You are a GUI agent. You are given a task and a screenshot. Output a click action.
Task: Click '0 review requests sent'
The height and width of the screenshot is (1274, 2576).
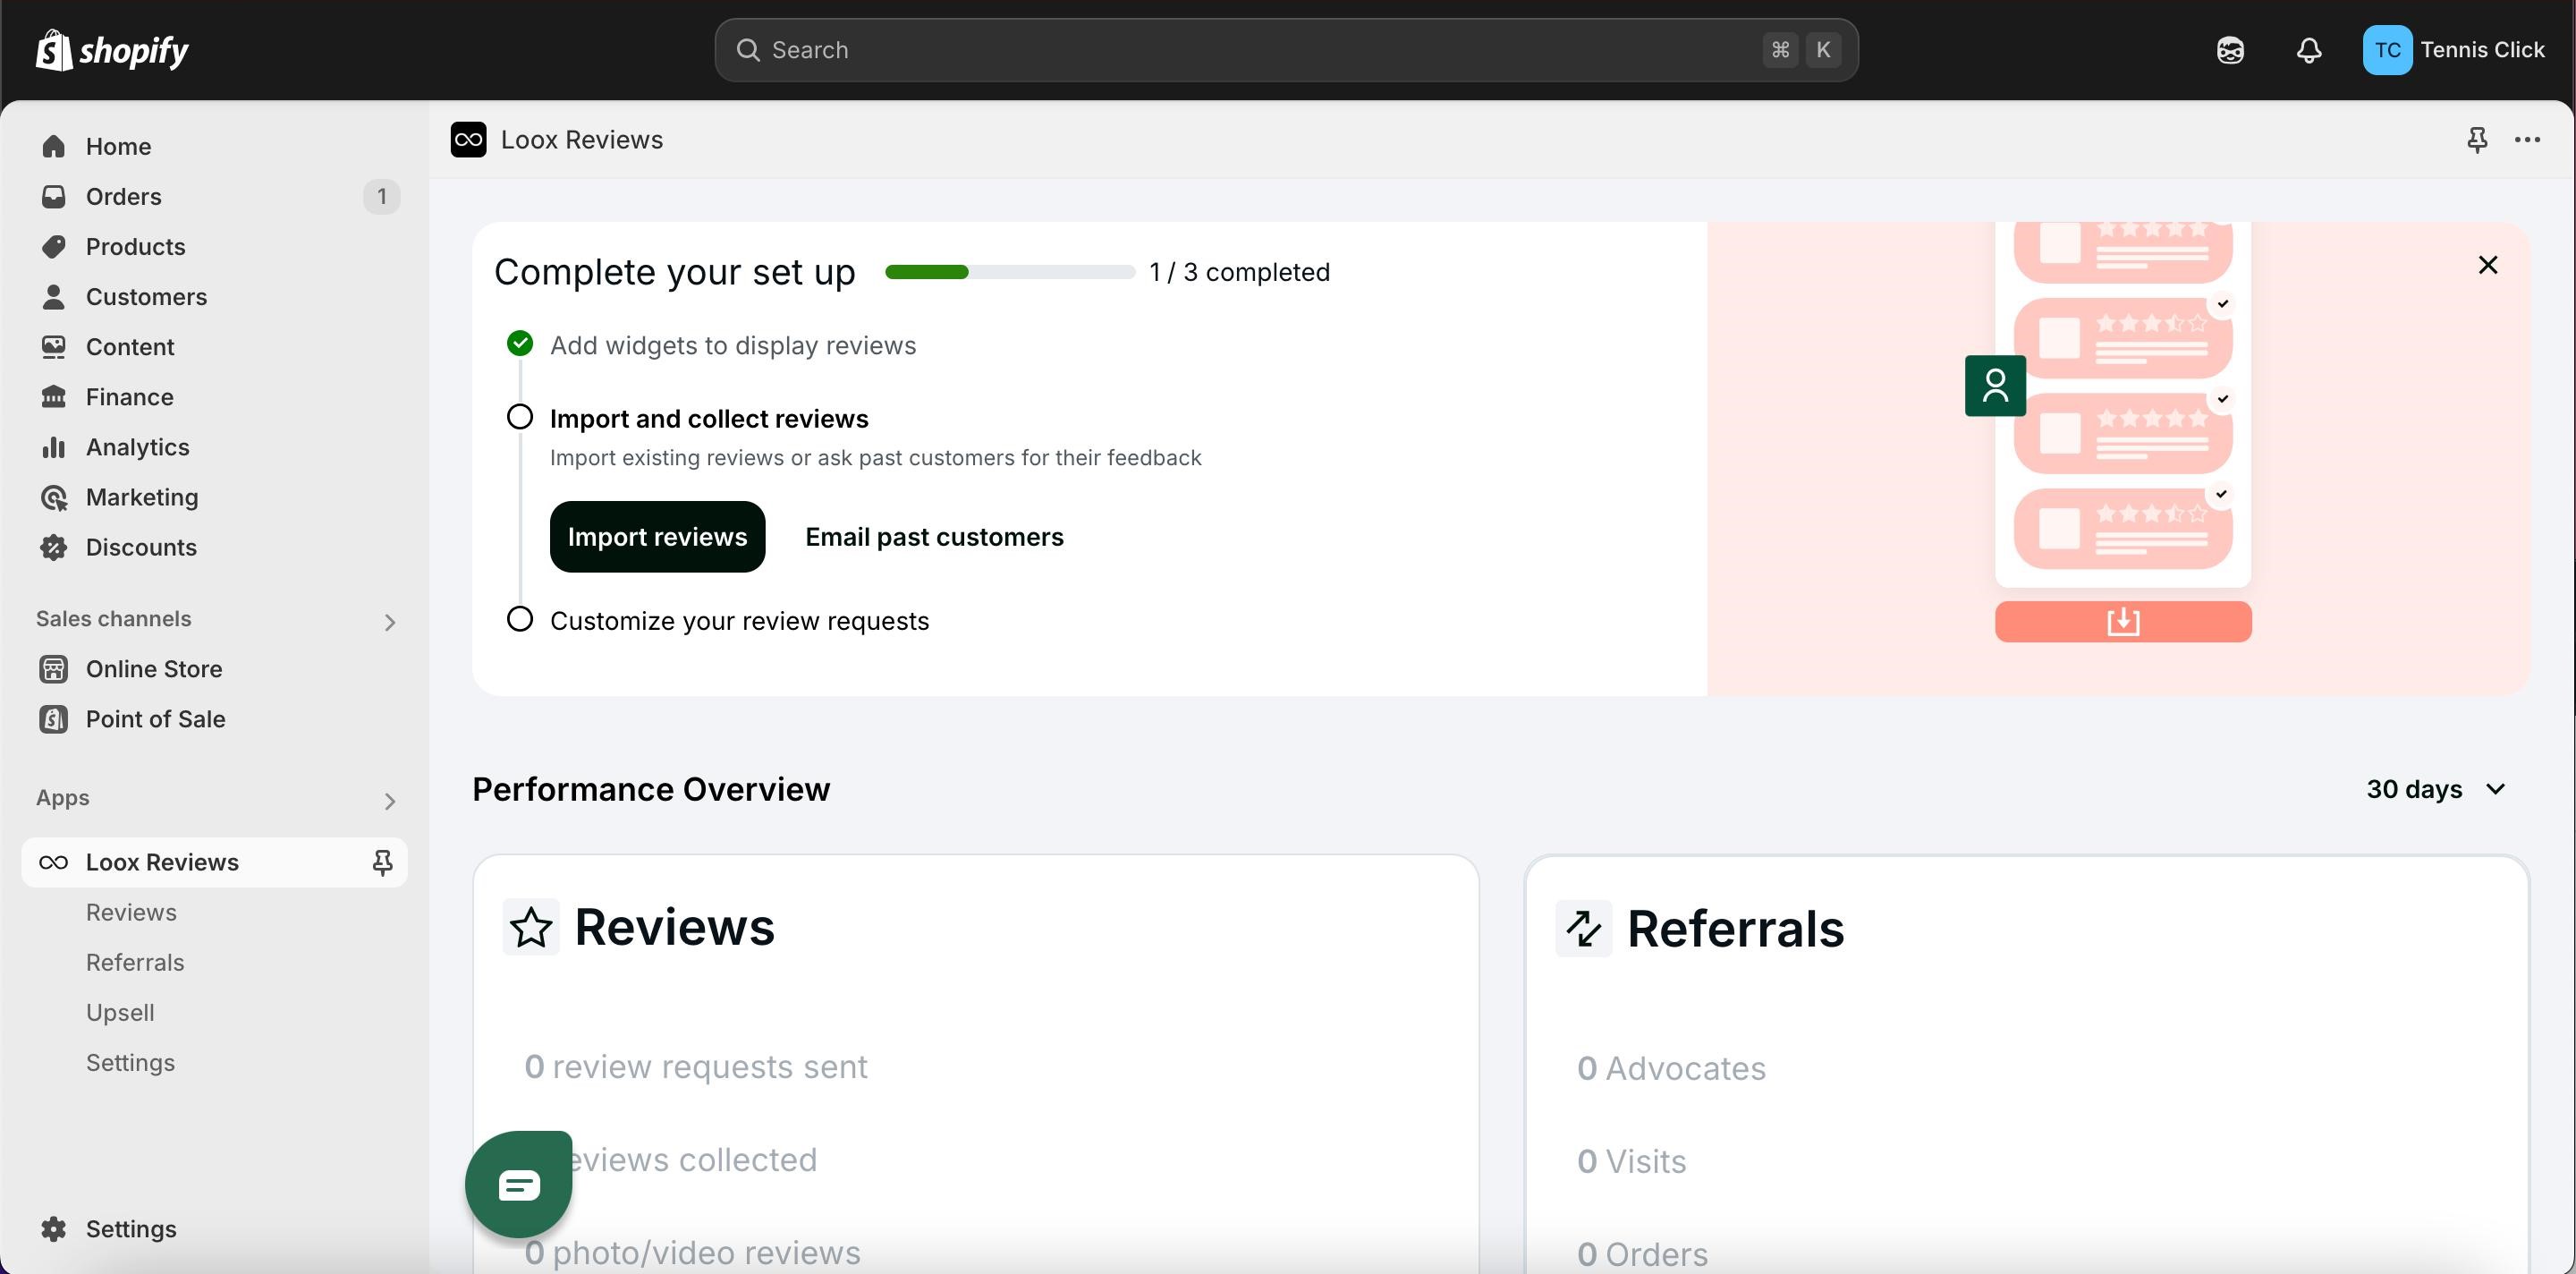(695, 1067)
